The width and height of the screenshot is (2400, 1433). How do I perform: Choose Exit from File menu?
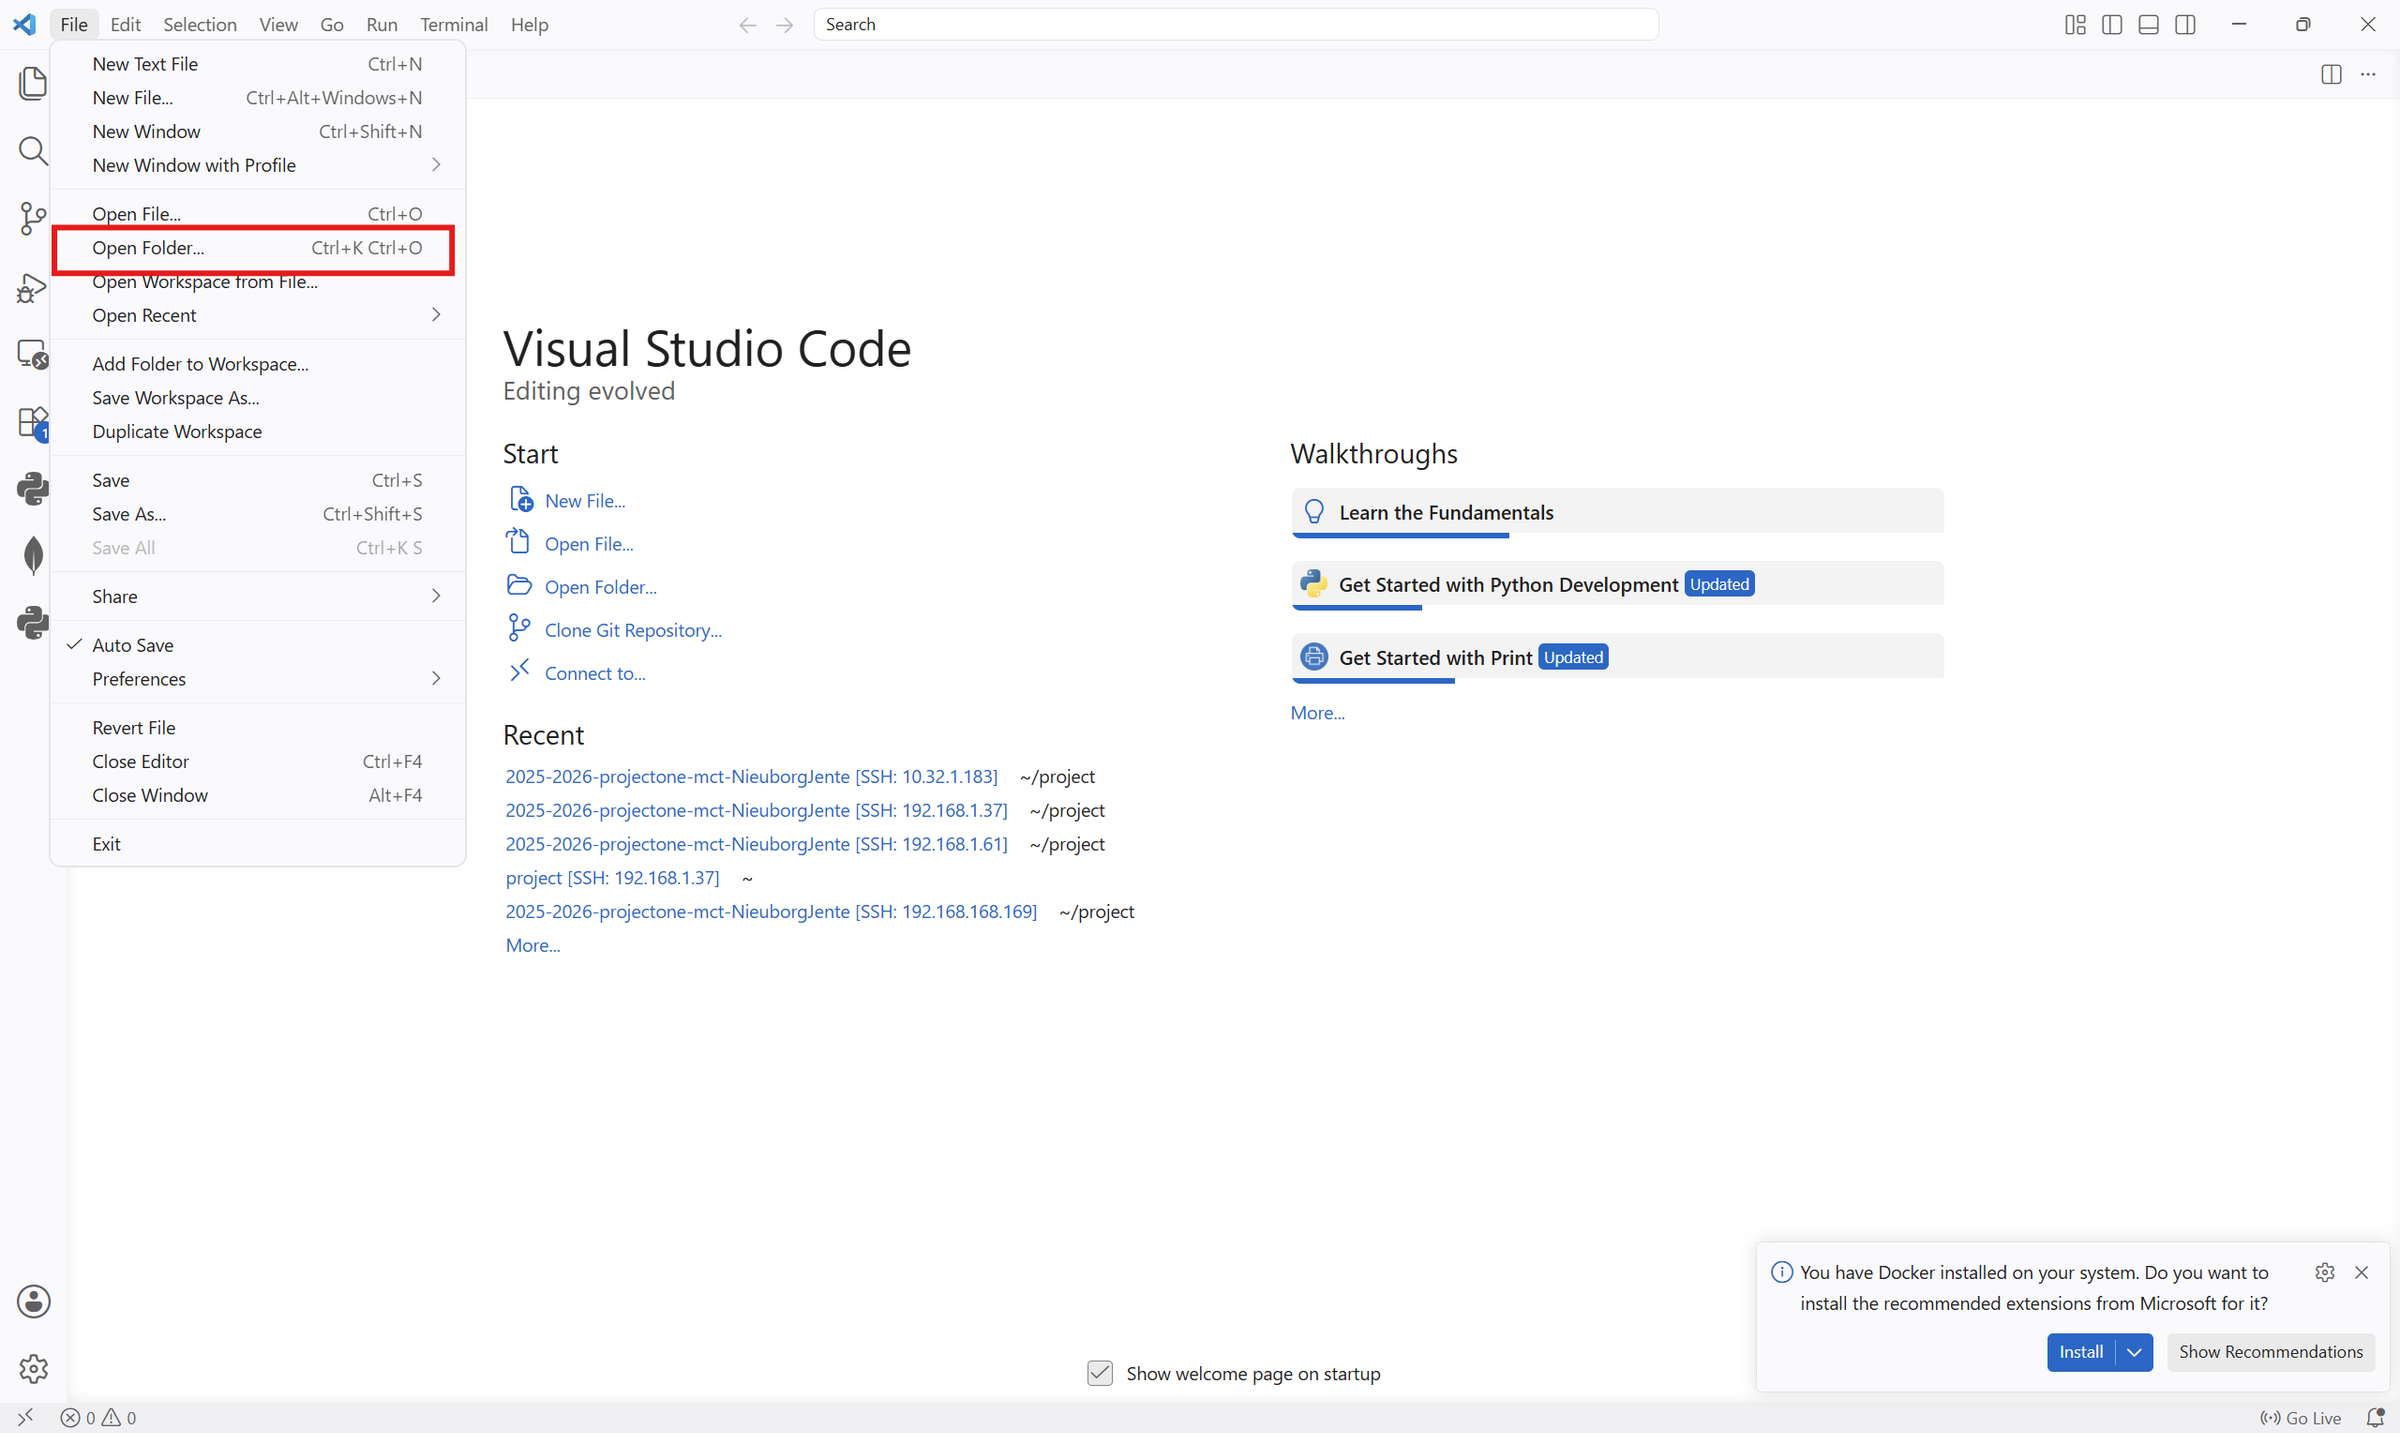pyautogui.click(x=258, y=844)
